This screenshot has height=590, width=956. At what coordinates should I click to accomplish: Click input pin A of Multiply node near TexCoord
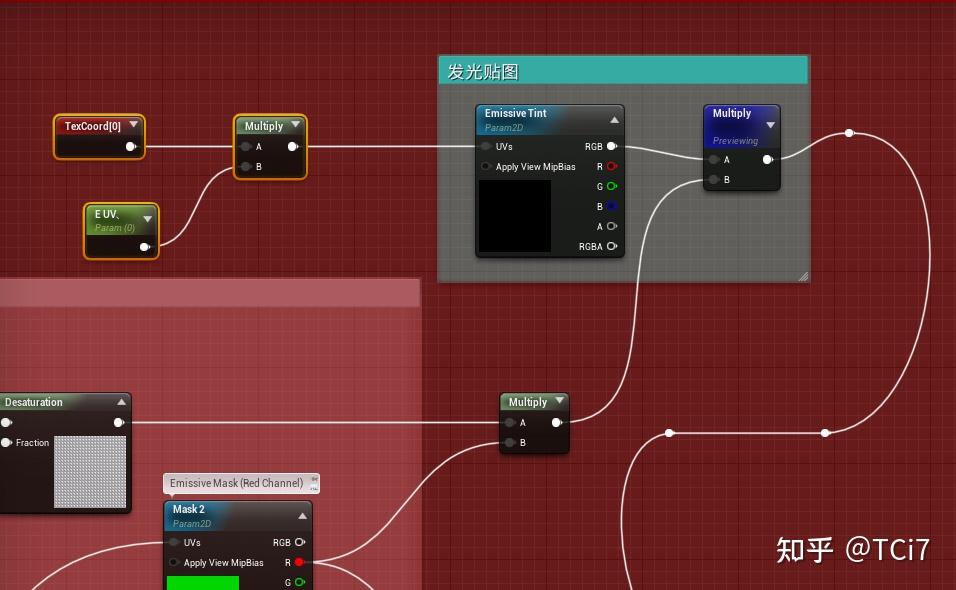(246, 146)
